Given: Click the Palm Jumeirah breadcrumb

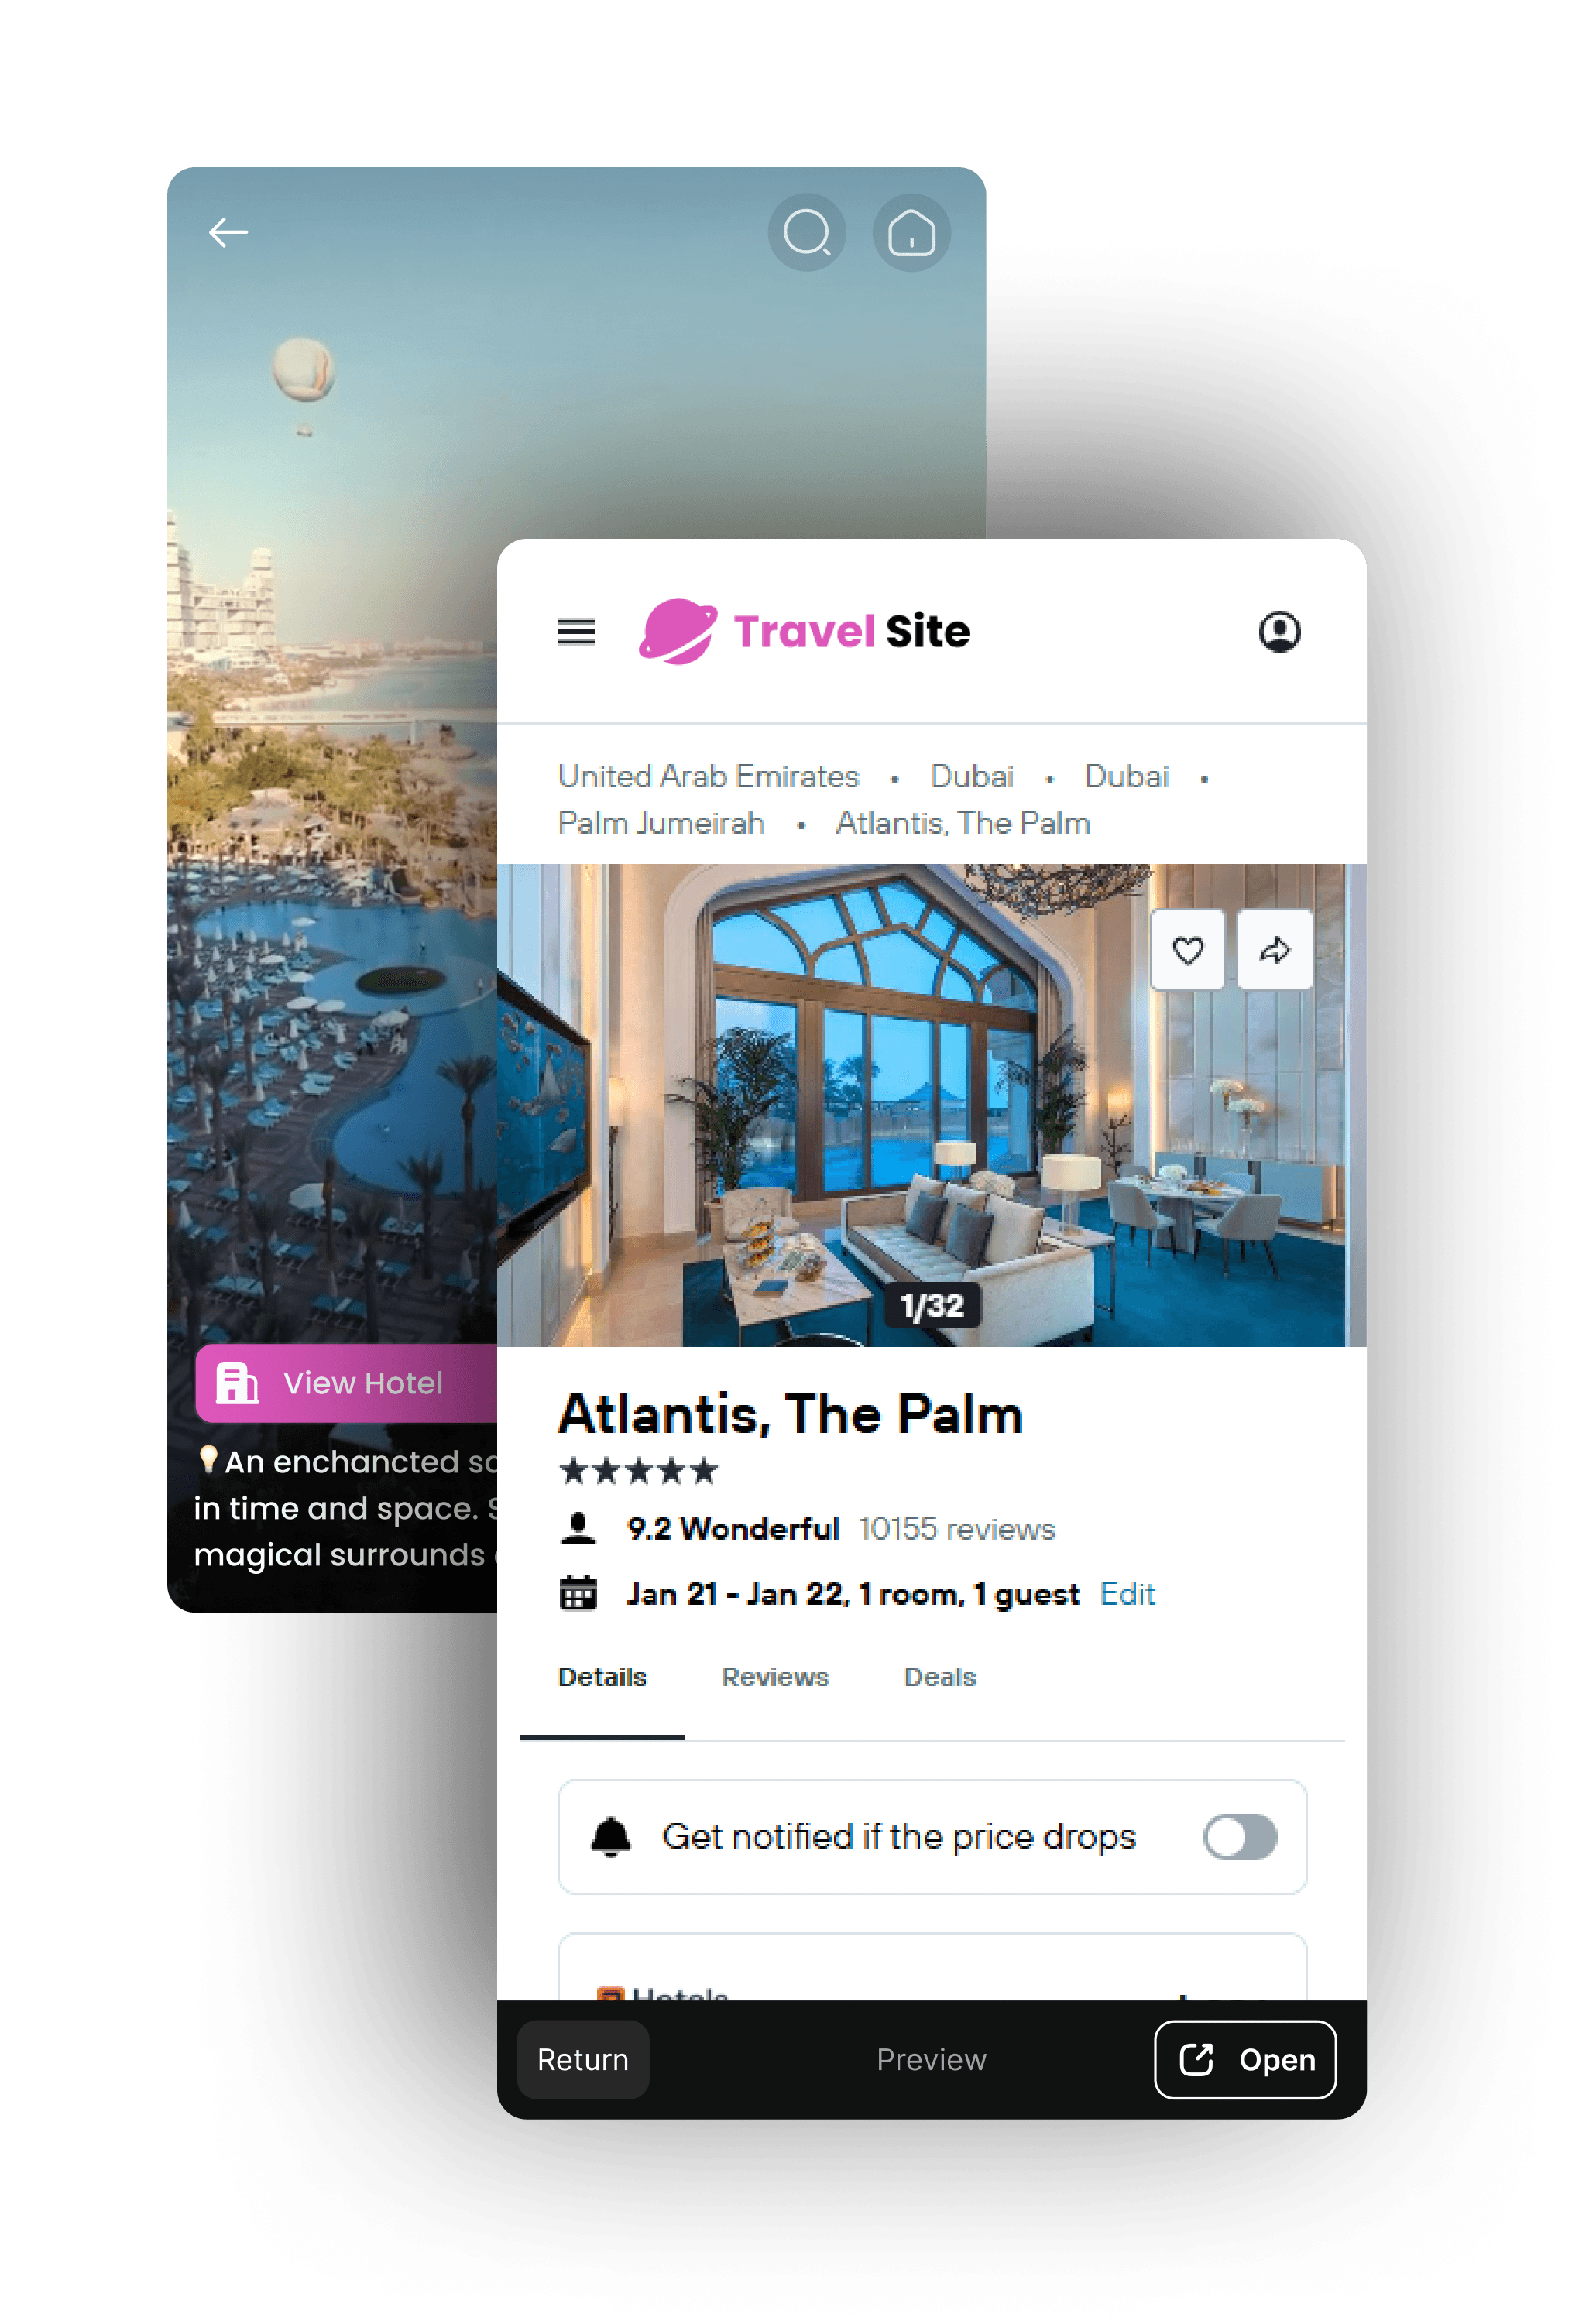Looking at the screenshot, I should (660, 823).
